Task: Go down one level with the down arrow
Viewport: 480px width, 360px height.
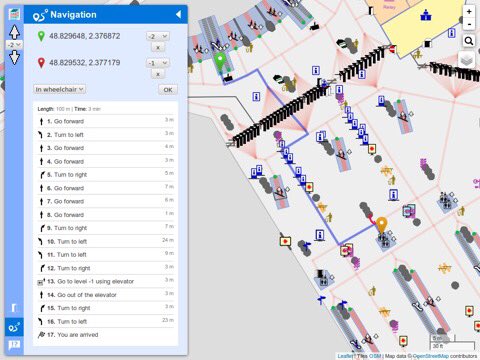Action: pos(14,57)
